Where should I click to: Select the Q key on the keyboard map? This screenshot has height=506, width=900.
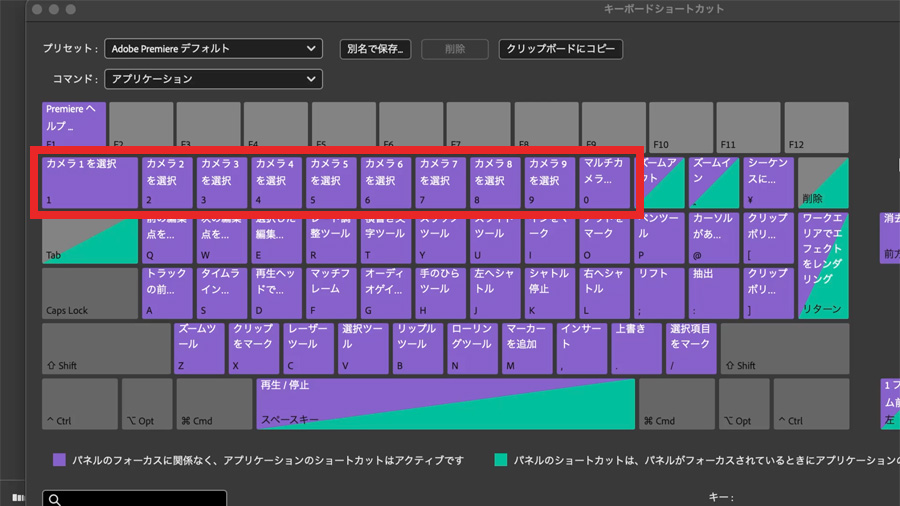click(167, 240)
